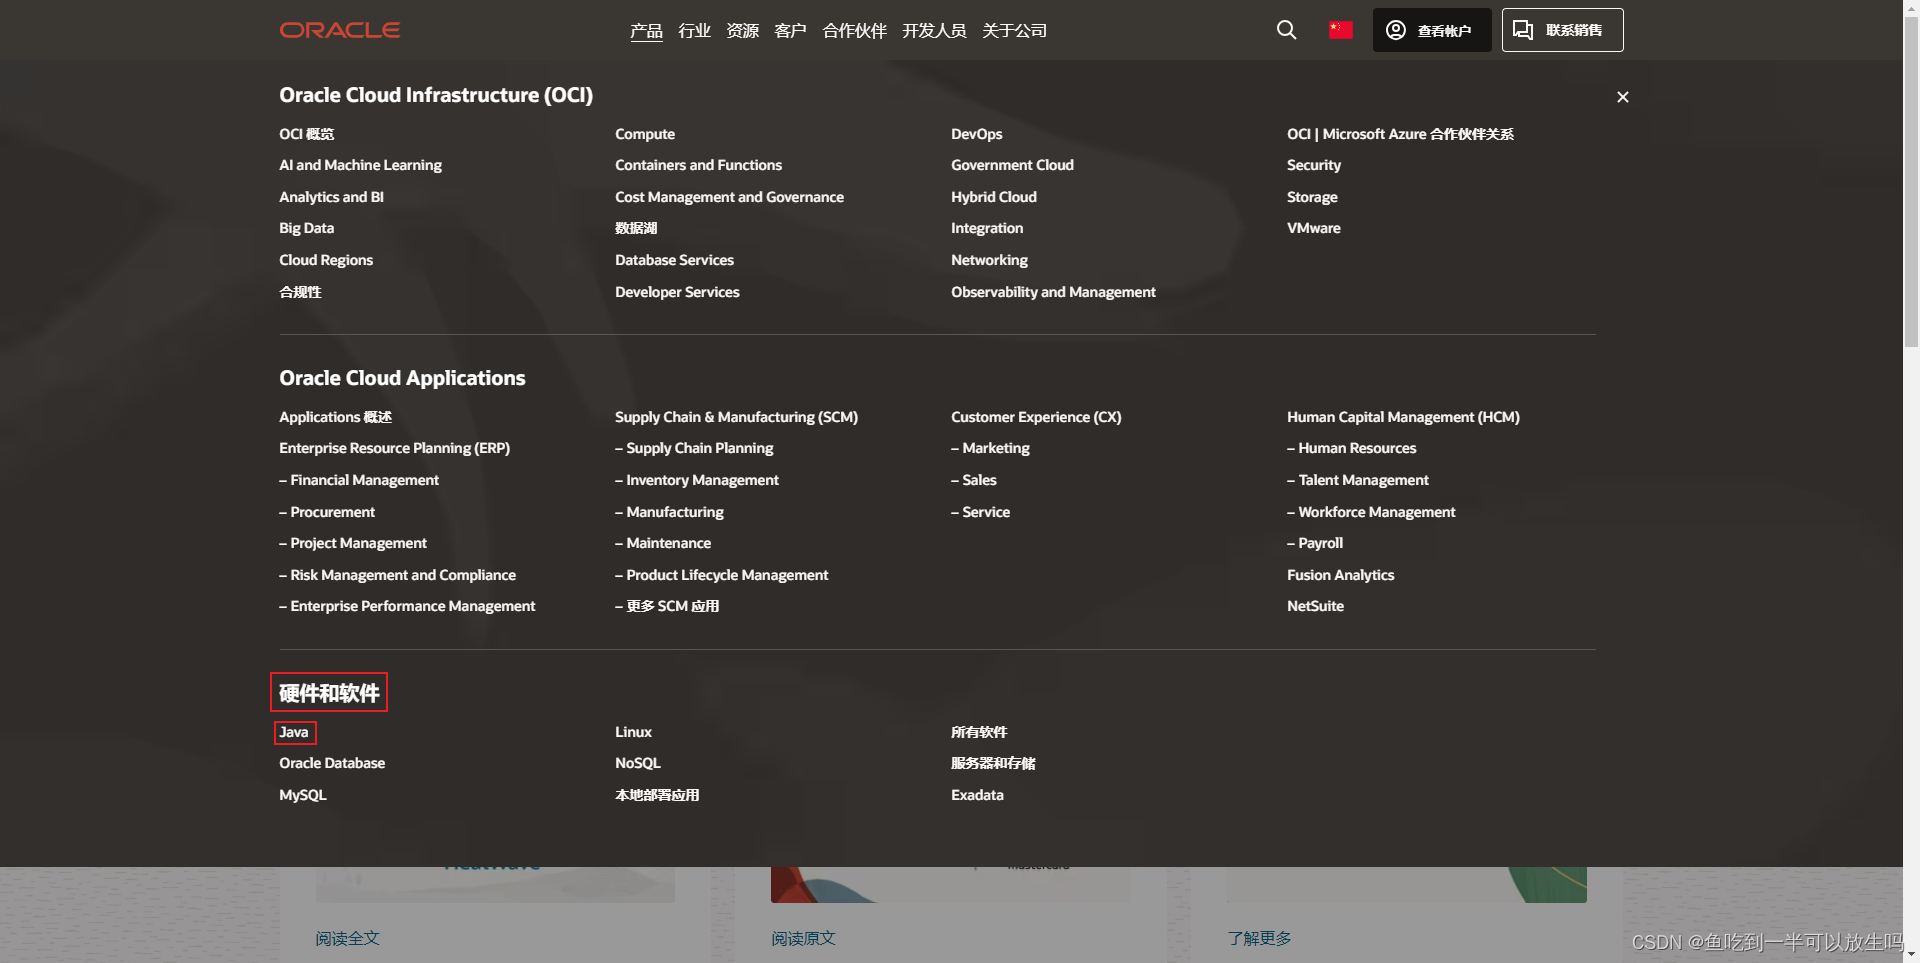Open the Applications 概述 link

[x=335, y=417]
